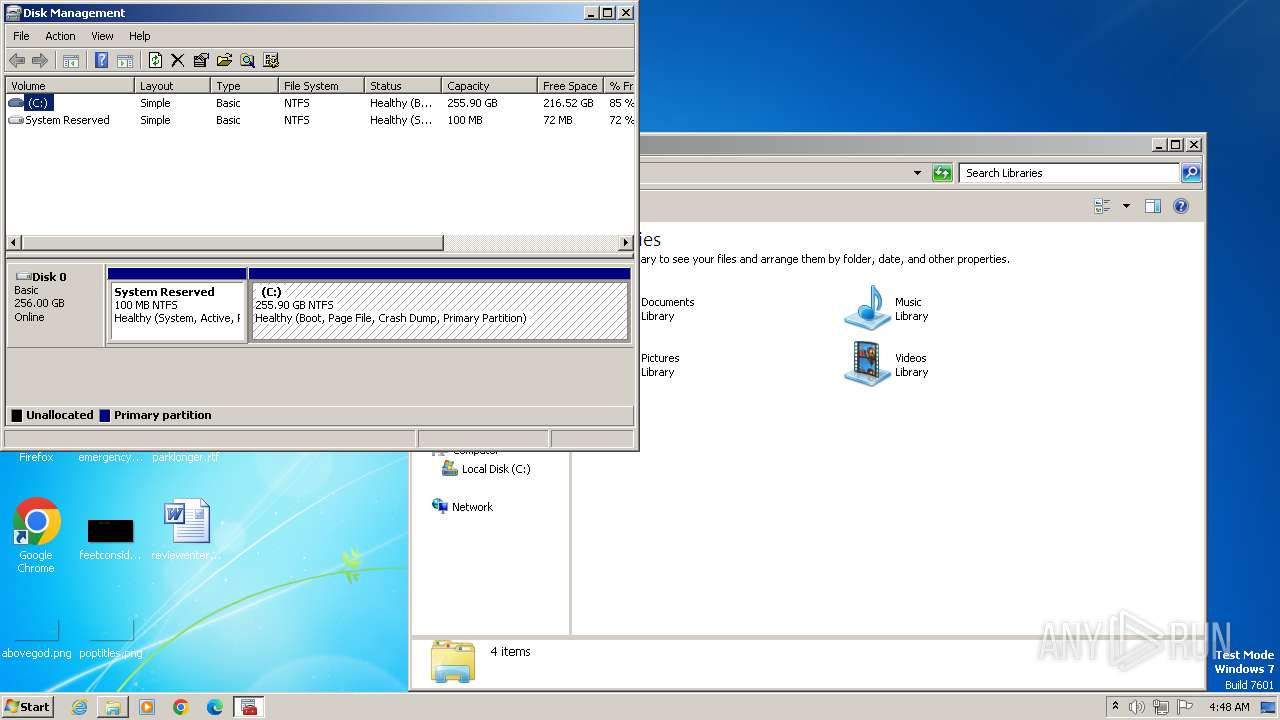Open the File Explorer taskbar button

[x=113, y=707]
